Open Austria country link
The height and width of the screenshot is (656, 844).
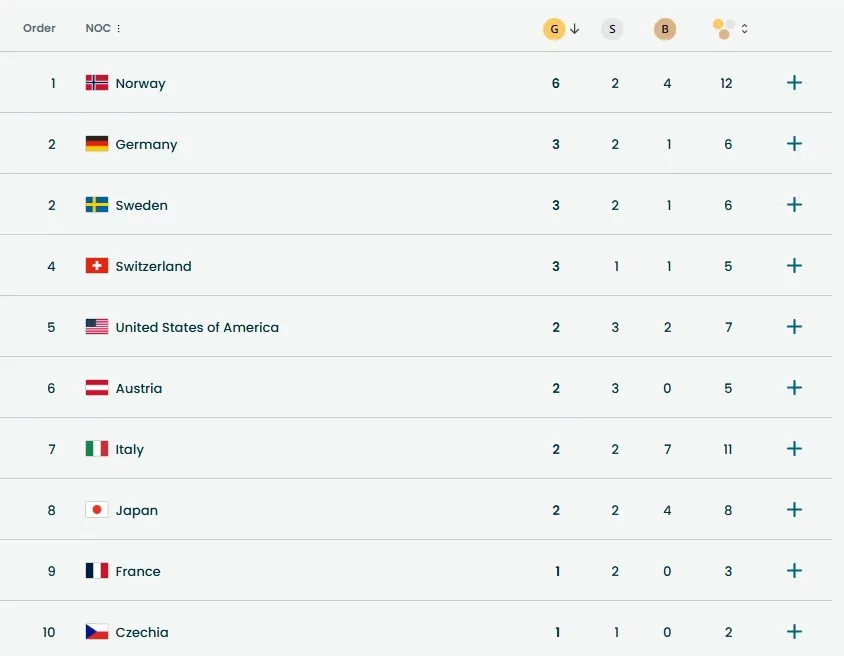click(138, 388)
